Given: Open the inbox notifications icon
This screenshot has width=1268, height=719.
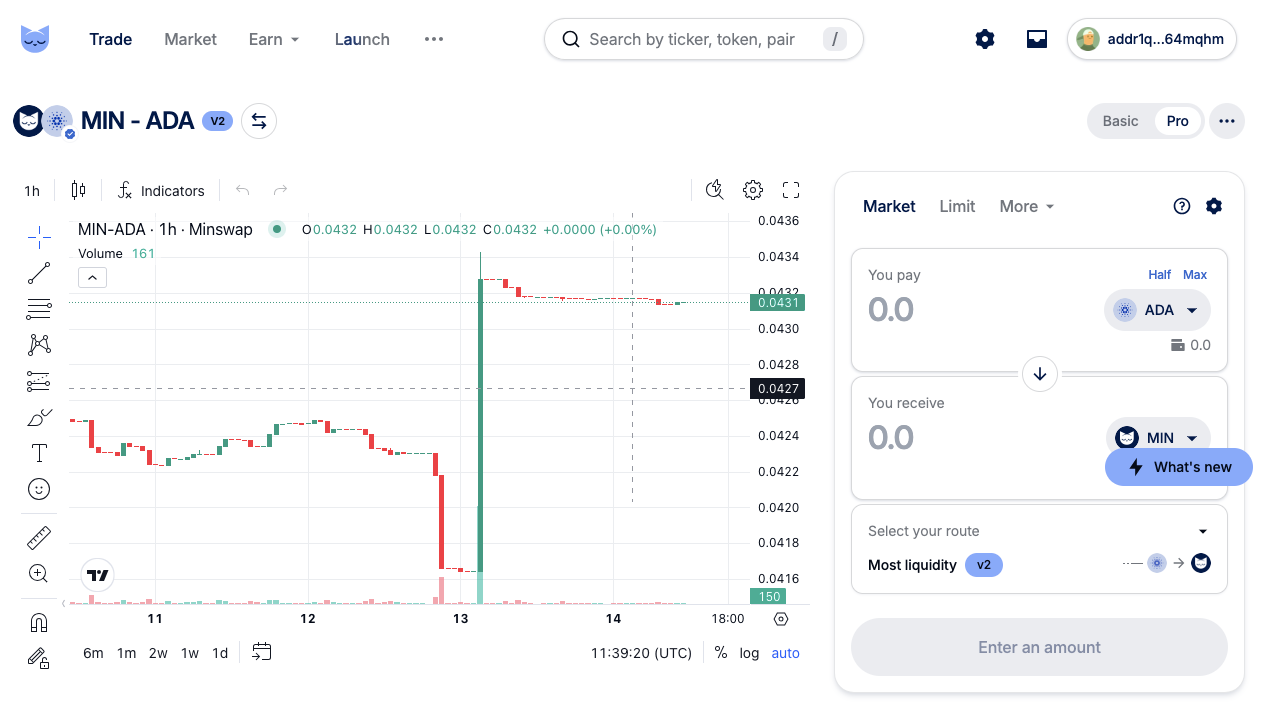Looking at the screenshot, I should coord(1037,39).
